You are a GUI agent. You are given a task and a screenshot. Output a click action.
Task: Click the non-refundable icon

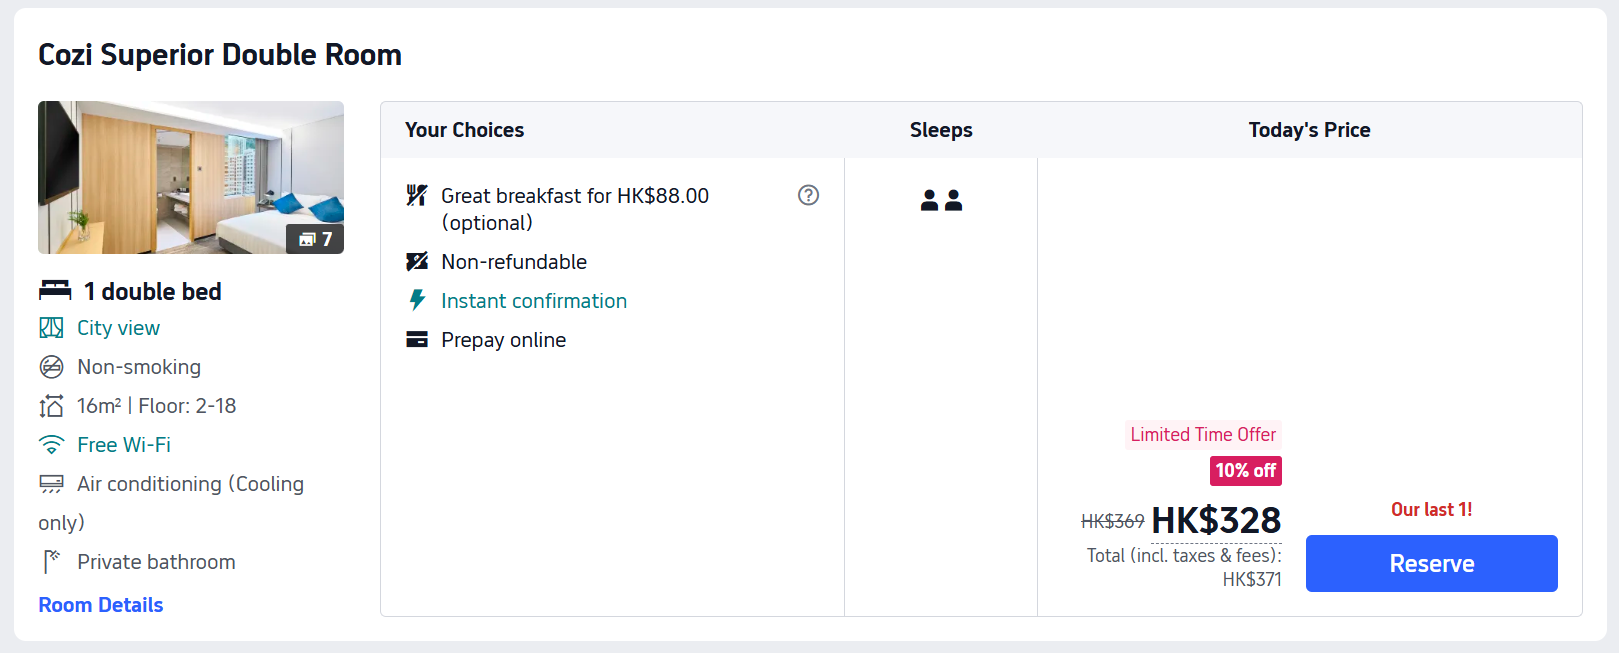tap(417, 262)
